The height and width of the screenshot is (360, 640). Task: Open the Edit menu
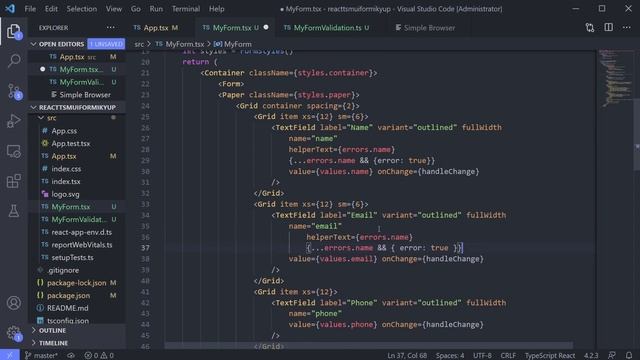51,9
